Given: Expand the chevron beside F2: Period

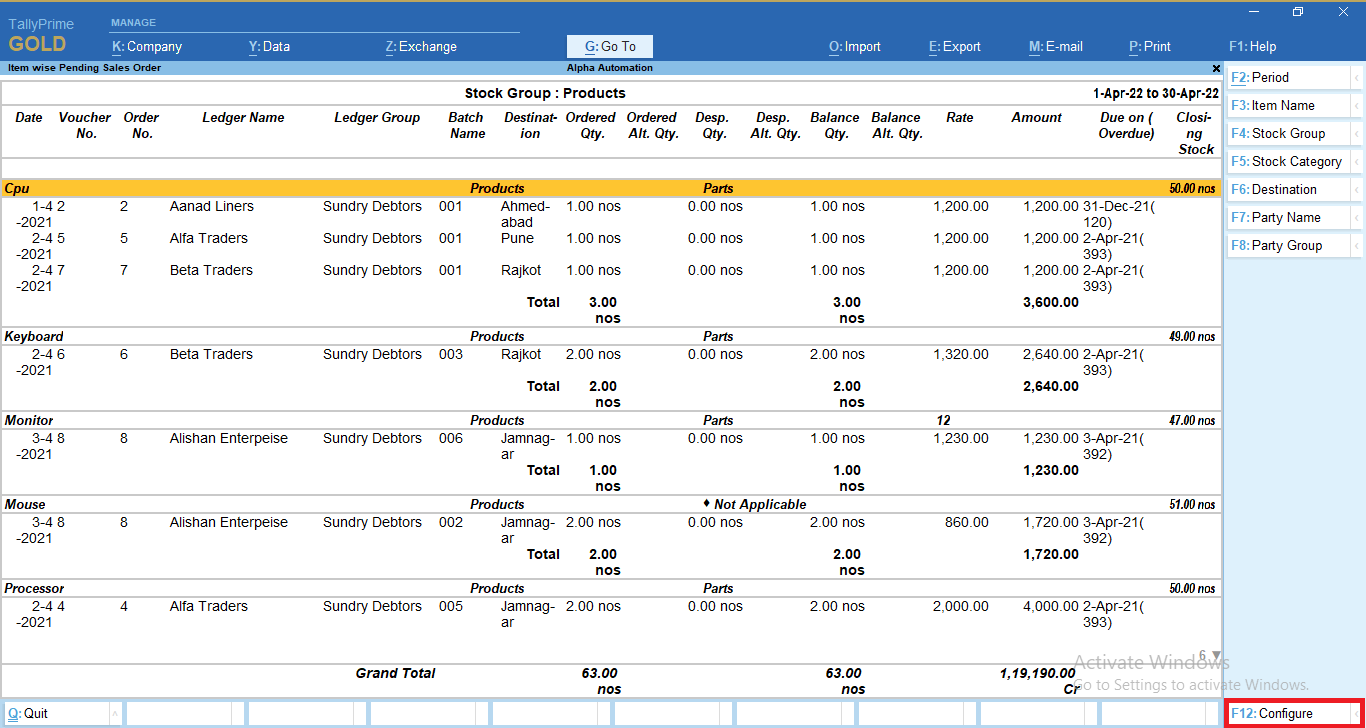Looking at the screenshot, I should click(1358, 77).
